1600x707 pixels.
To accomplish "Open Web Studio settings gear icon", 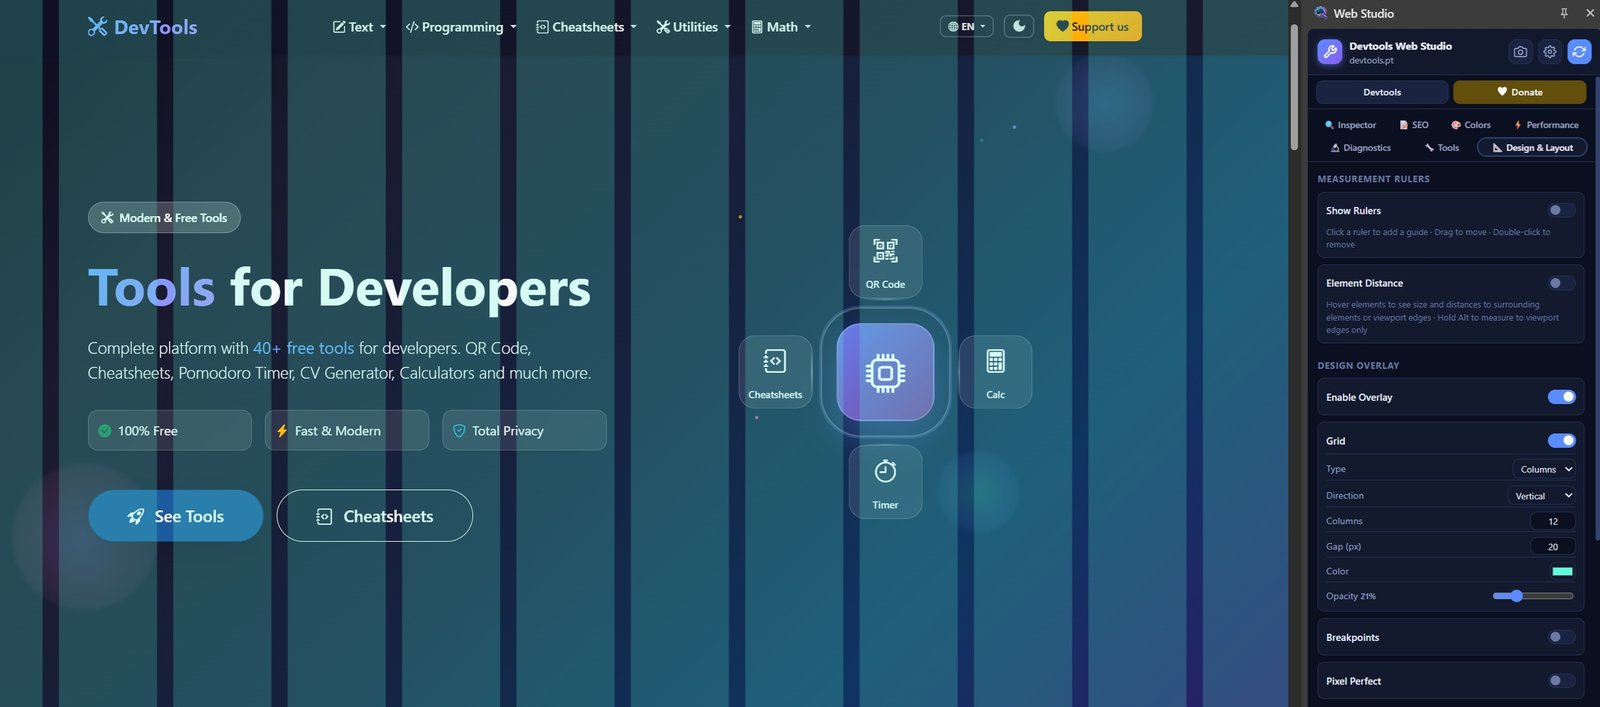I will click(x=1550, y=52).
